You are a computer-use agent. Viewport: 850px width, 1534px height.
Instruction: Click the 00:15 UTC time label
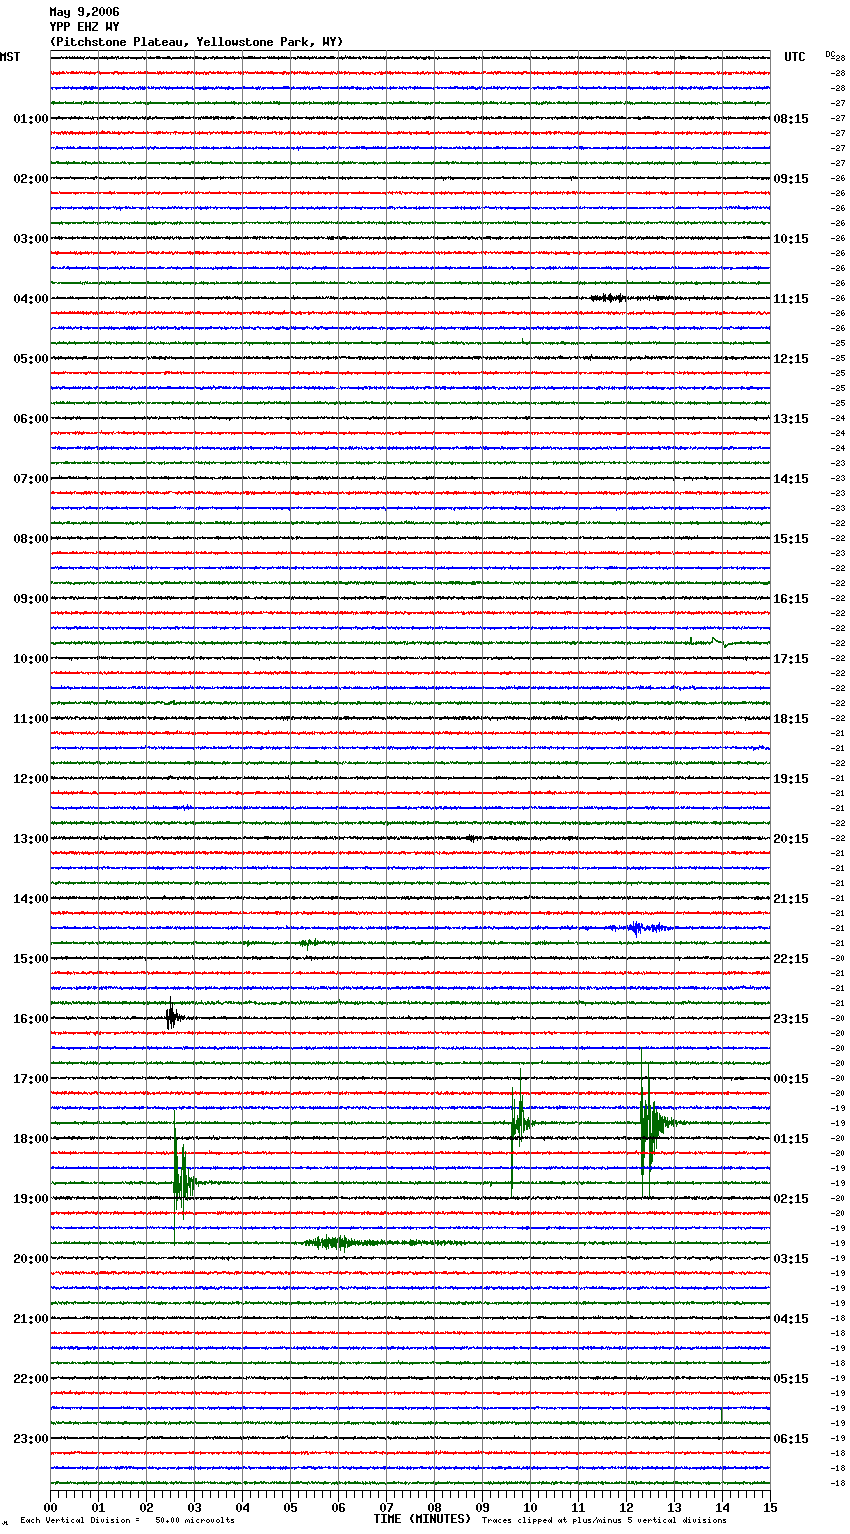[x=791, y=1079]
